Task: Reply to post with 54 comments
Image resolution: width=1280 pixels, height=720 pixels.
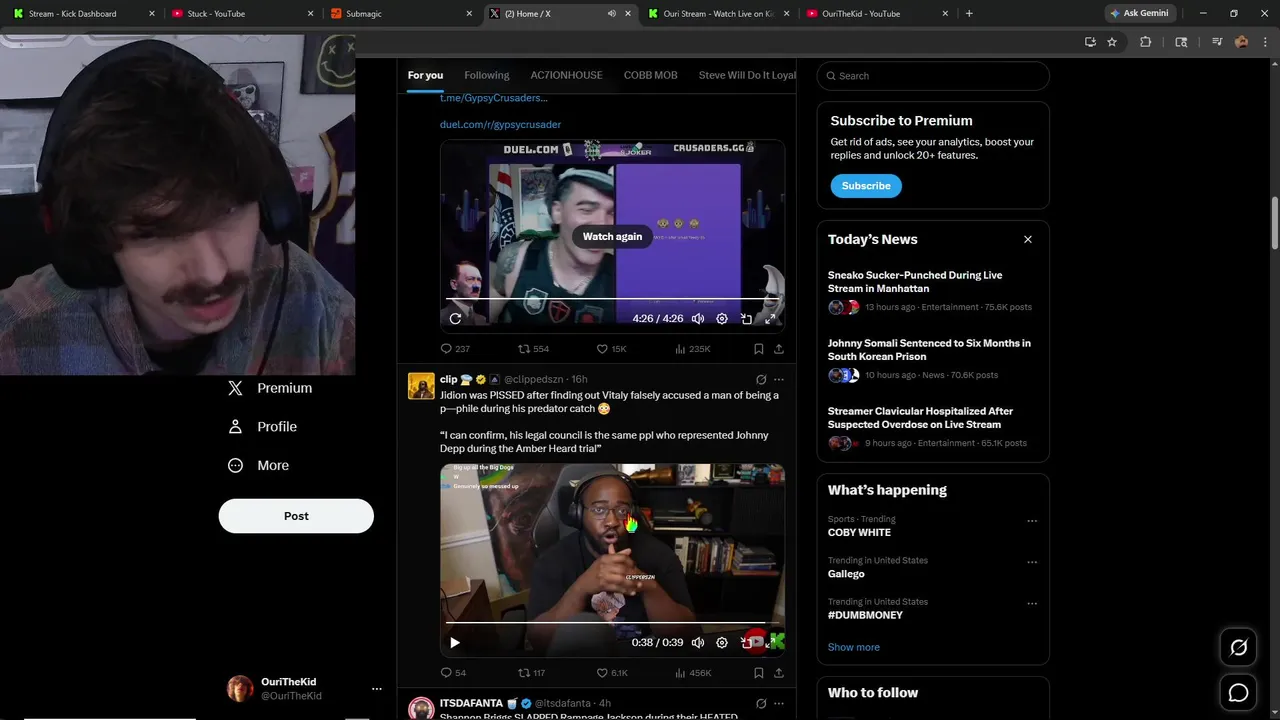Action: [453, 673]
